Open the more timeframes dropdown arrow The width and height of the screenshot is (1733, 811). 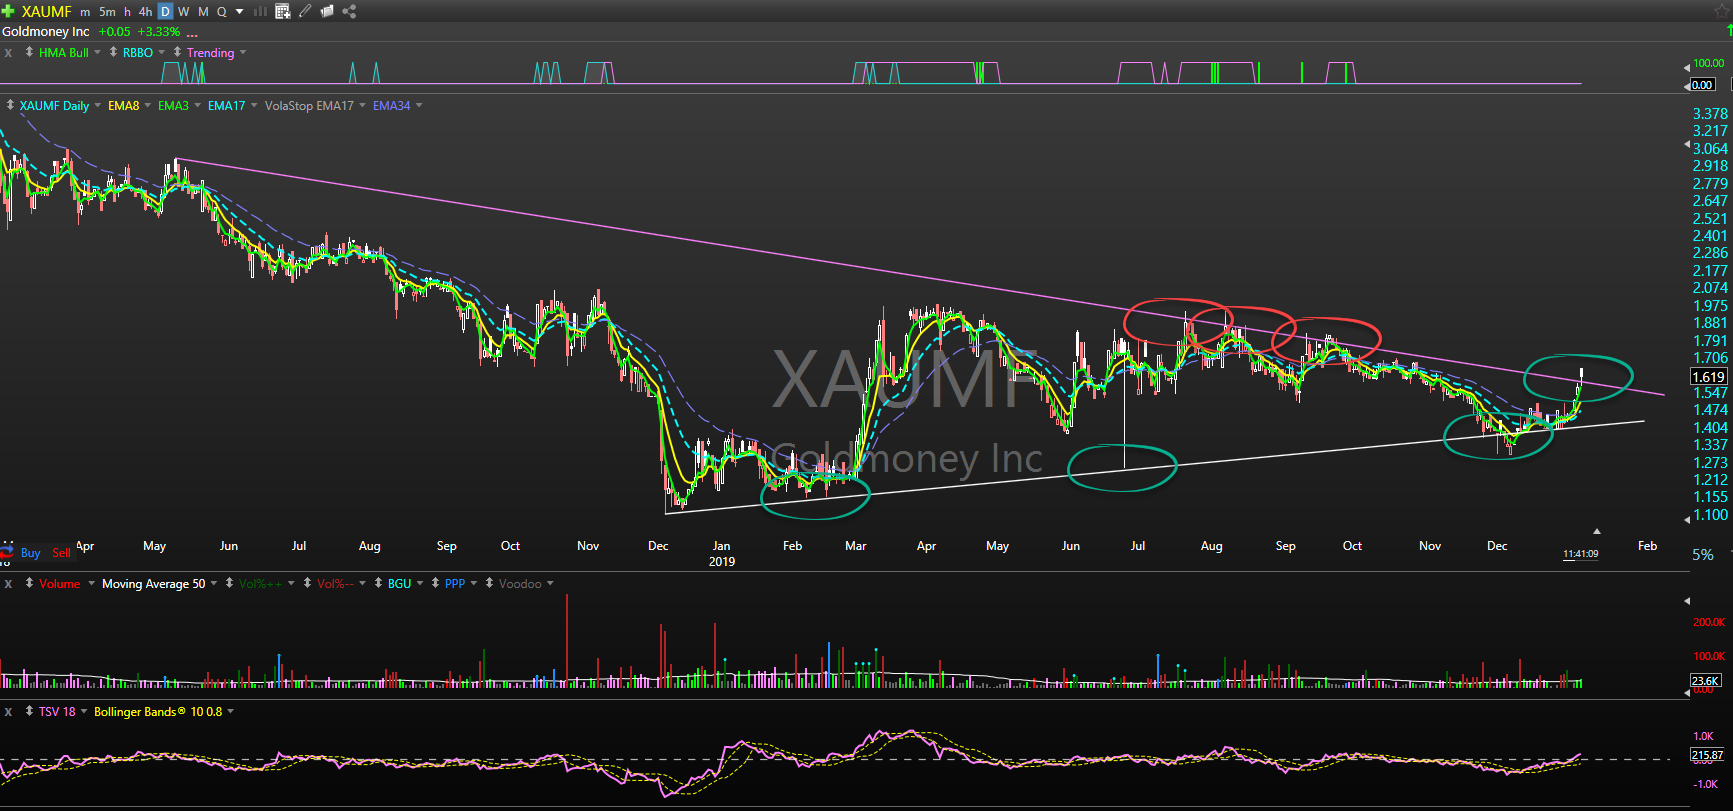pyautogui.click(x=240, y=12)
